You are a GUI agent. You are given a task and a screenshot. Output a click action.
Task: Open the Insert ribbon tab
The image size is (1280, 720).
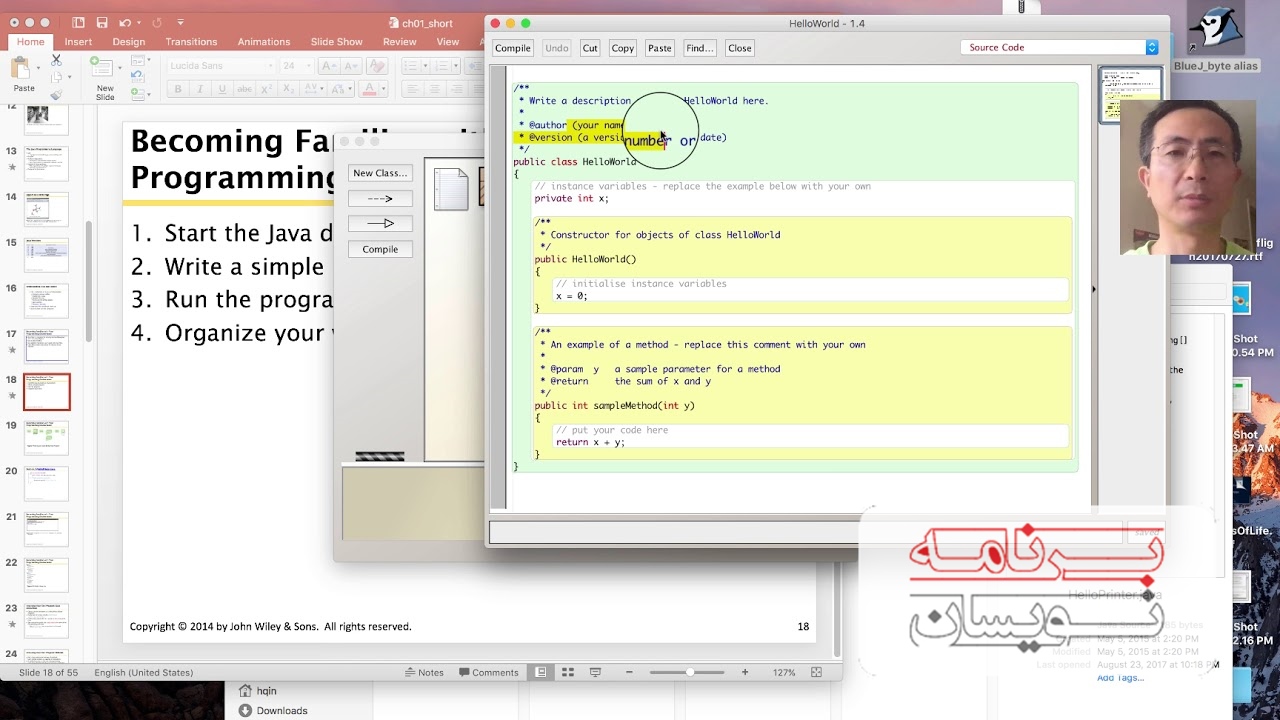[78, 42]
